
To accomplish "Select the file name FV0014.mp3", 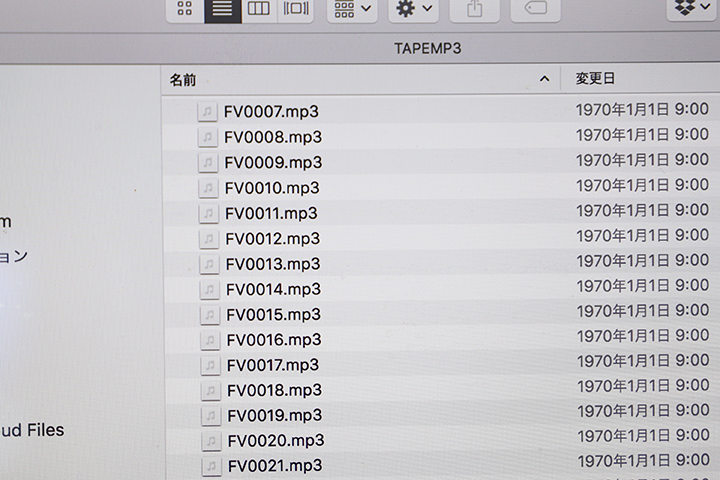I will click(273, 289).
